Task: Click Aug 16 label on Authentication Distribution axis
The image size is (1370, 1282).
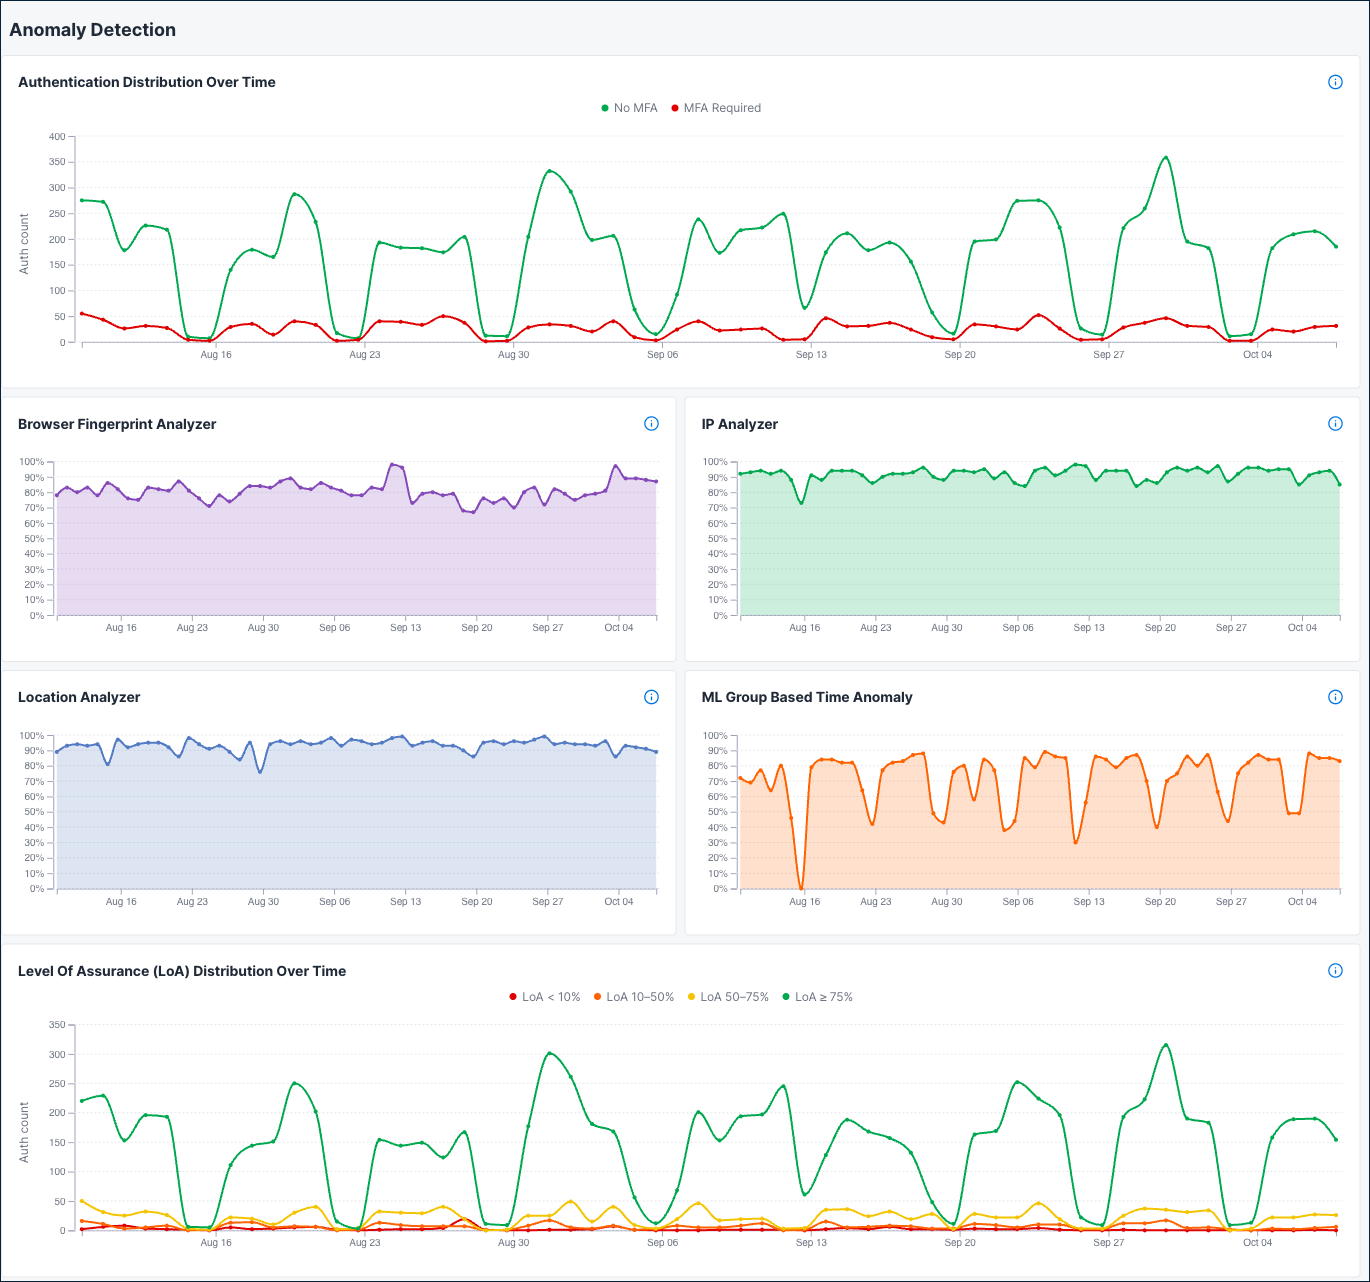Action: 216,355
